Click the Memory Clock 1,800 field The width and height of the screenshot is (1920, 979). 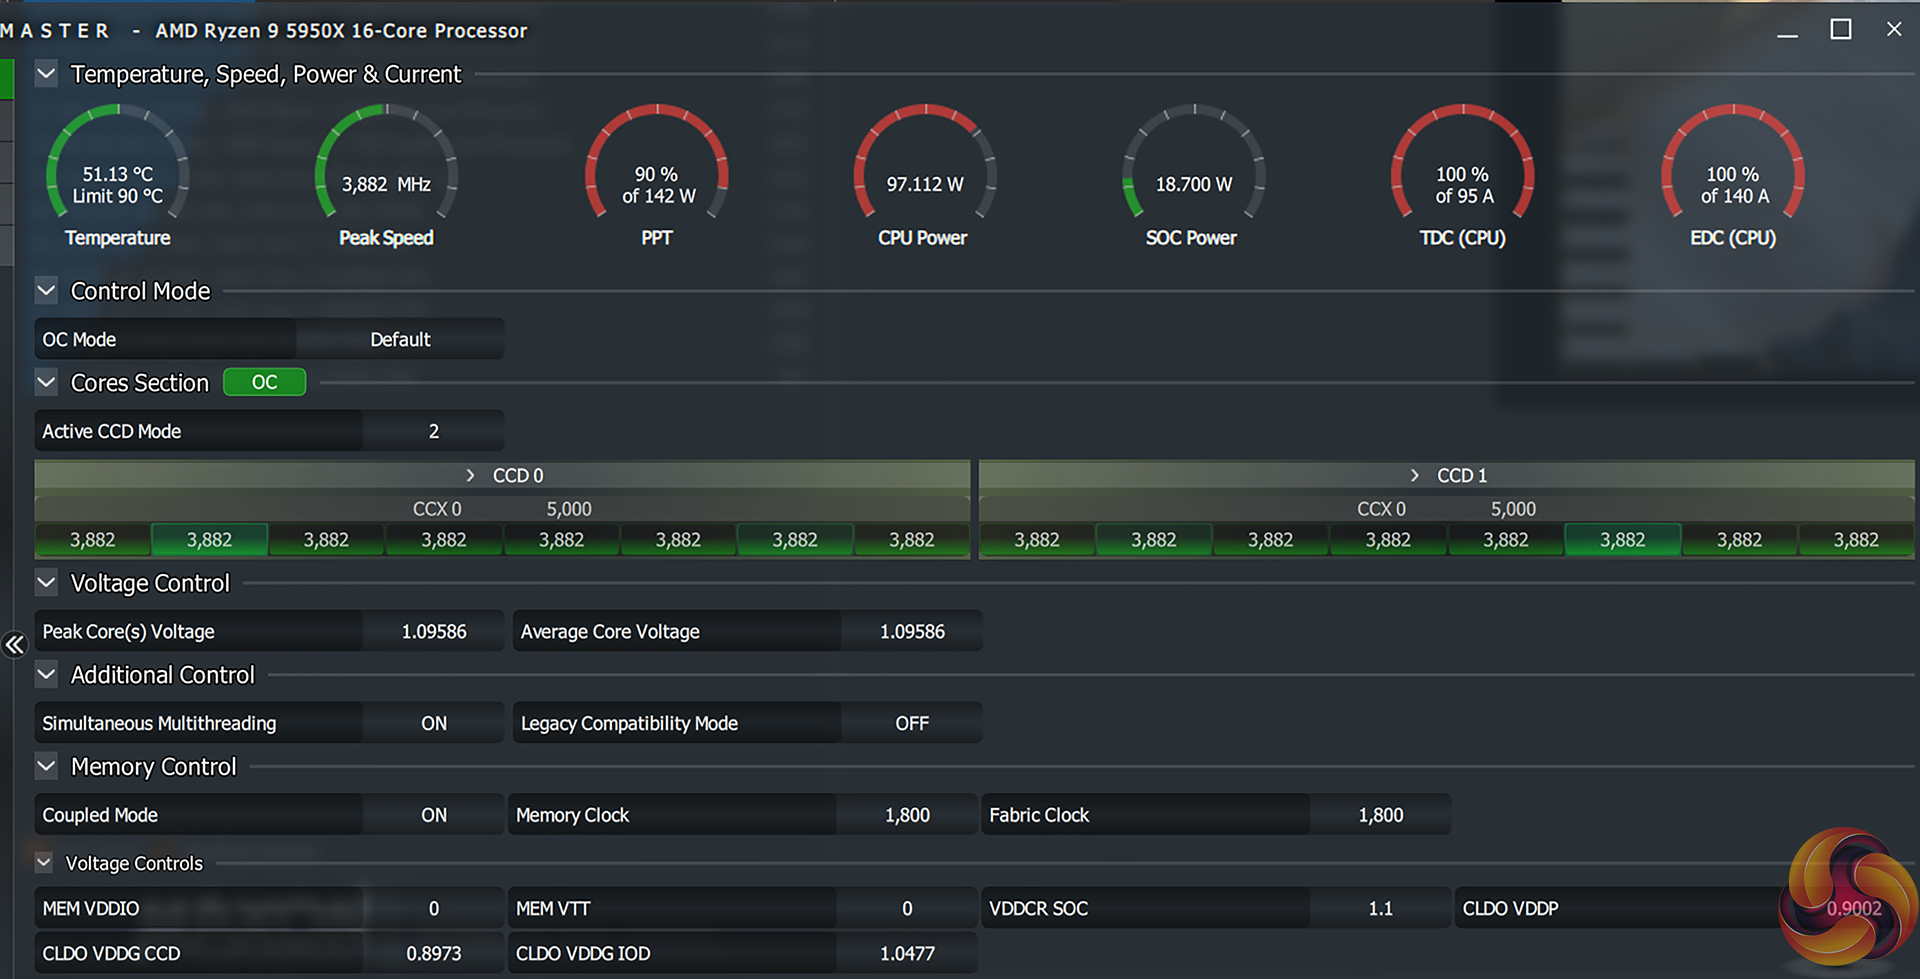(x=906, y=815)
